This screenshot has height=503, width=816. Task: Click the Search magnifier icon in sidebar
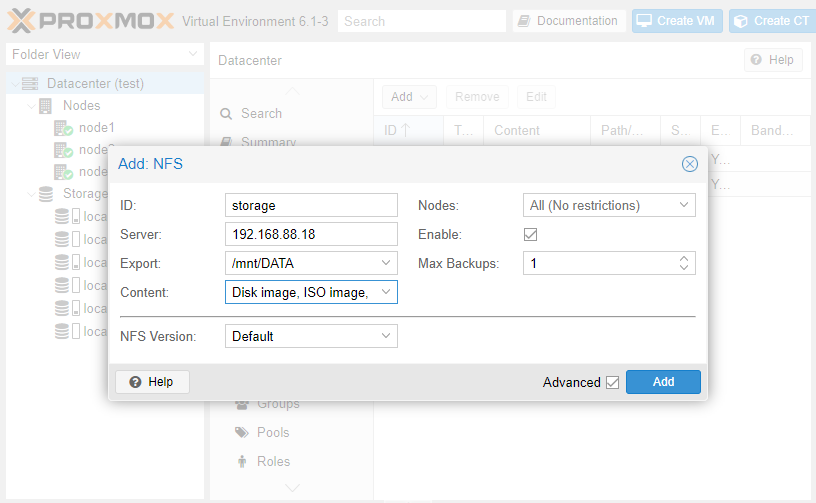coord(227,114)
